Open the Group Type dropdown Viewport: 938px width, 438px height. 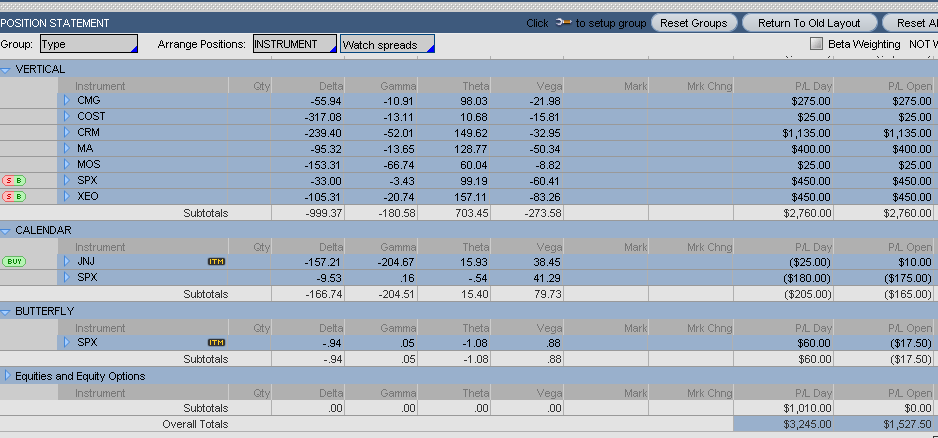[x=88, y=44]
